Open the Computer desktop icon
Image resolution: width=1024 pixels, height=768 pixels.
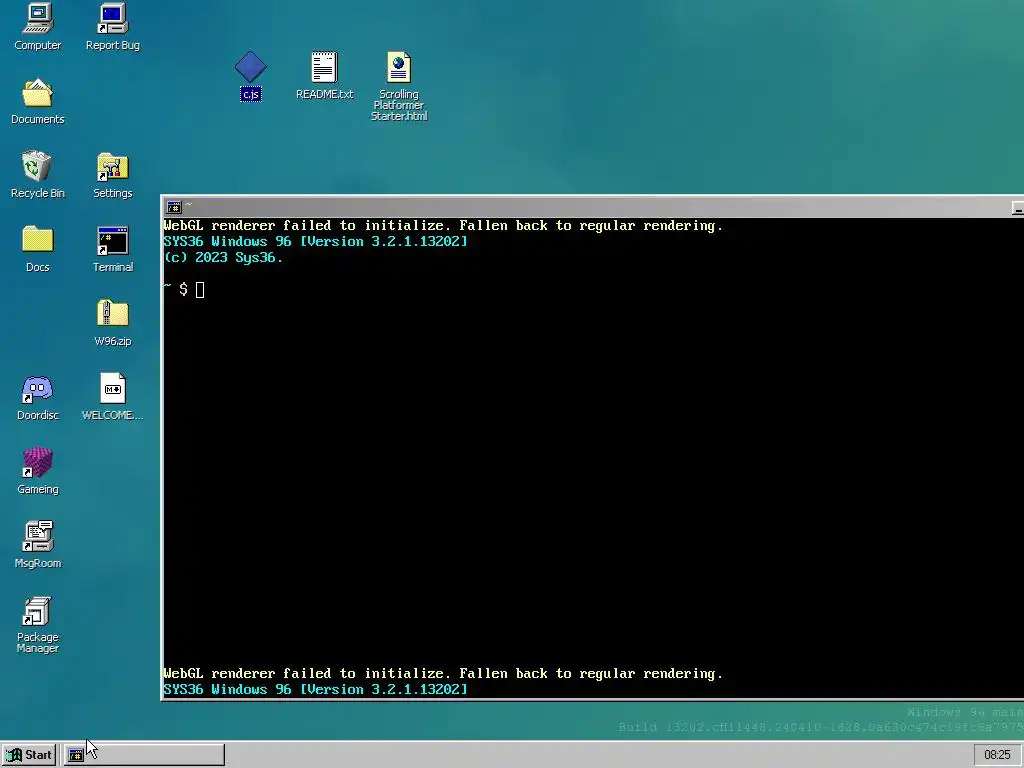tap(37, 27)
